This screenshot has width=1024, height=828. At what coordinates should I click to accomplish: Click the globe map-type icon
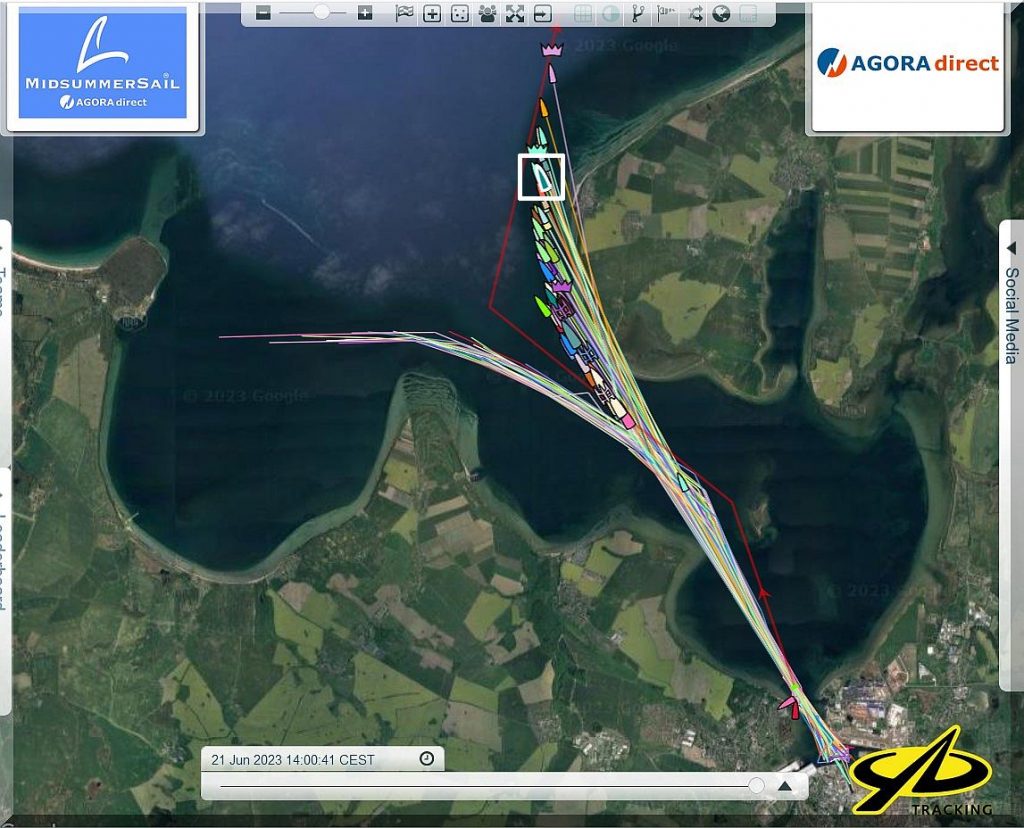(x=721, y=13)
